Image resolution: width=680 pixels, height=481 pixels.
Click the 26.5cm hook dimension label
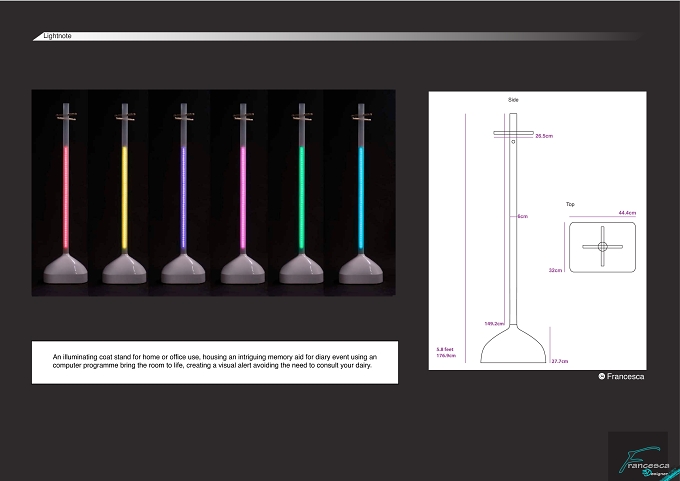click(x=544, y=136)
